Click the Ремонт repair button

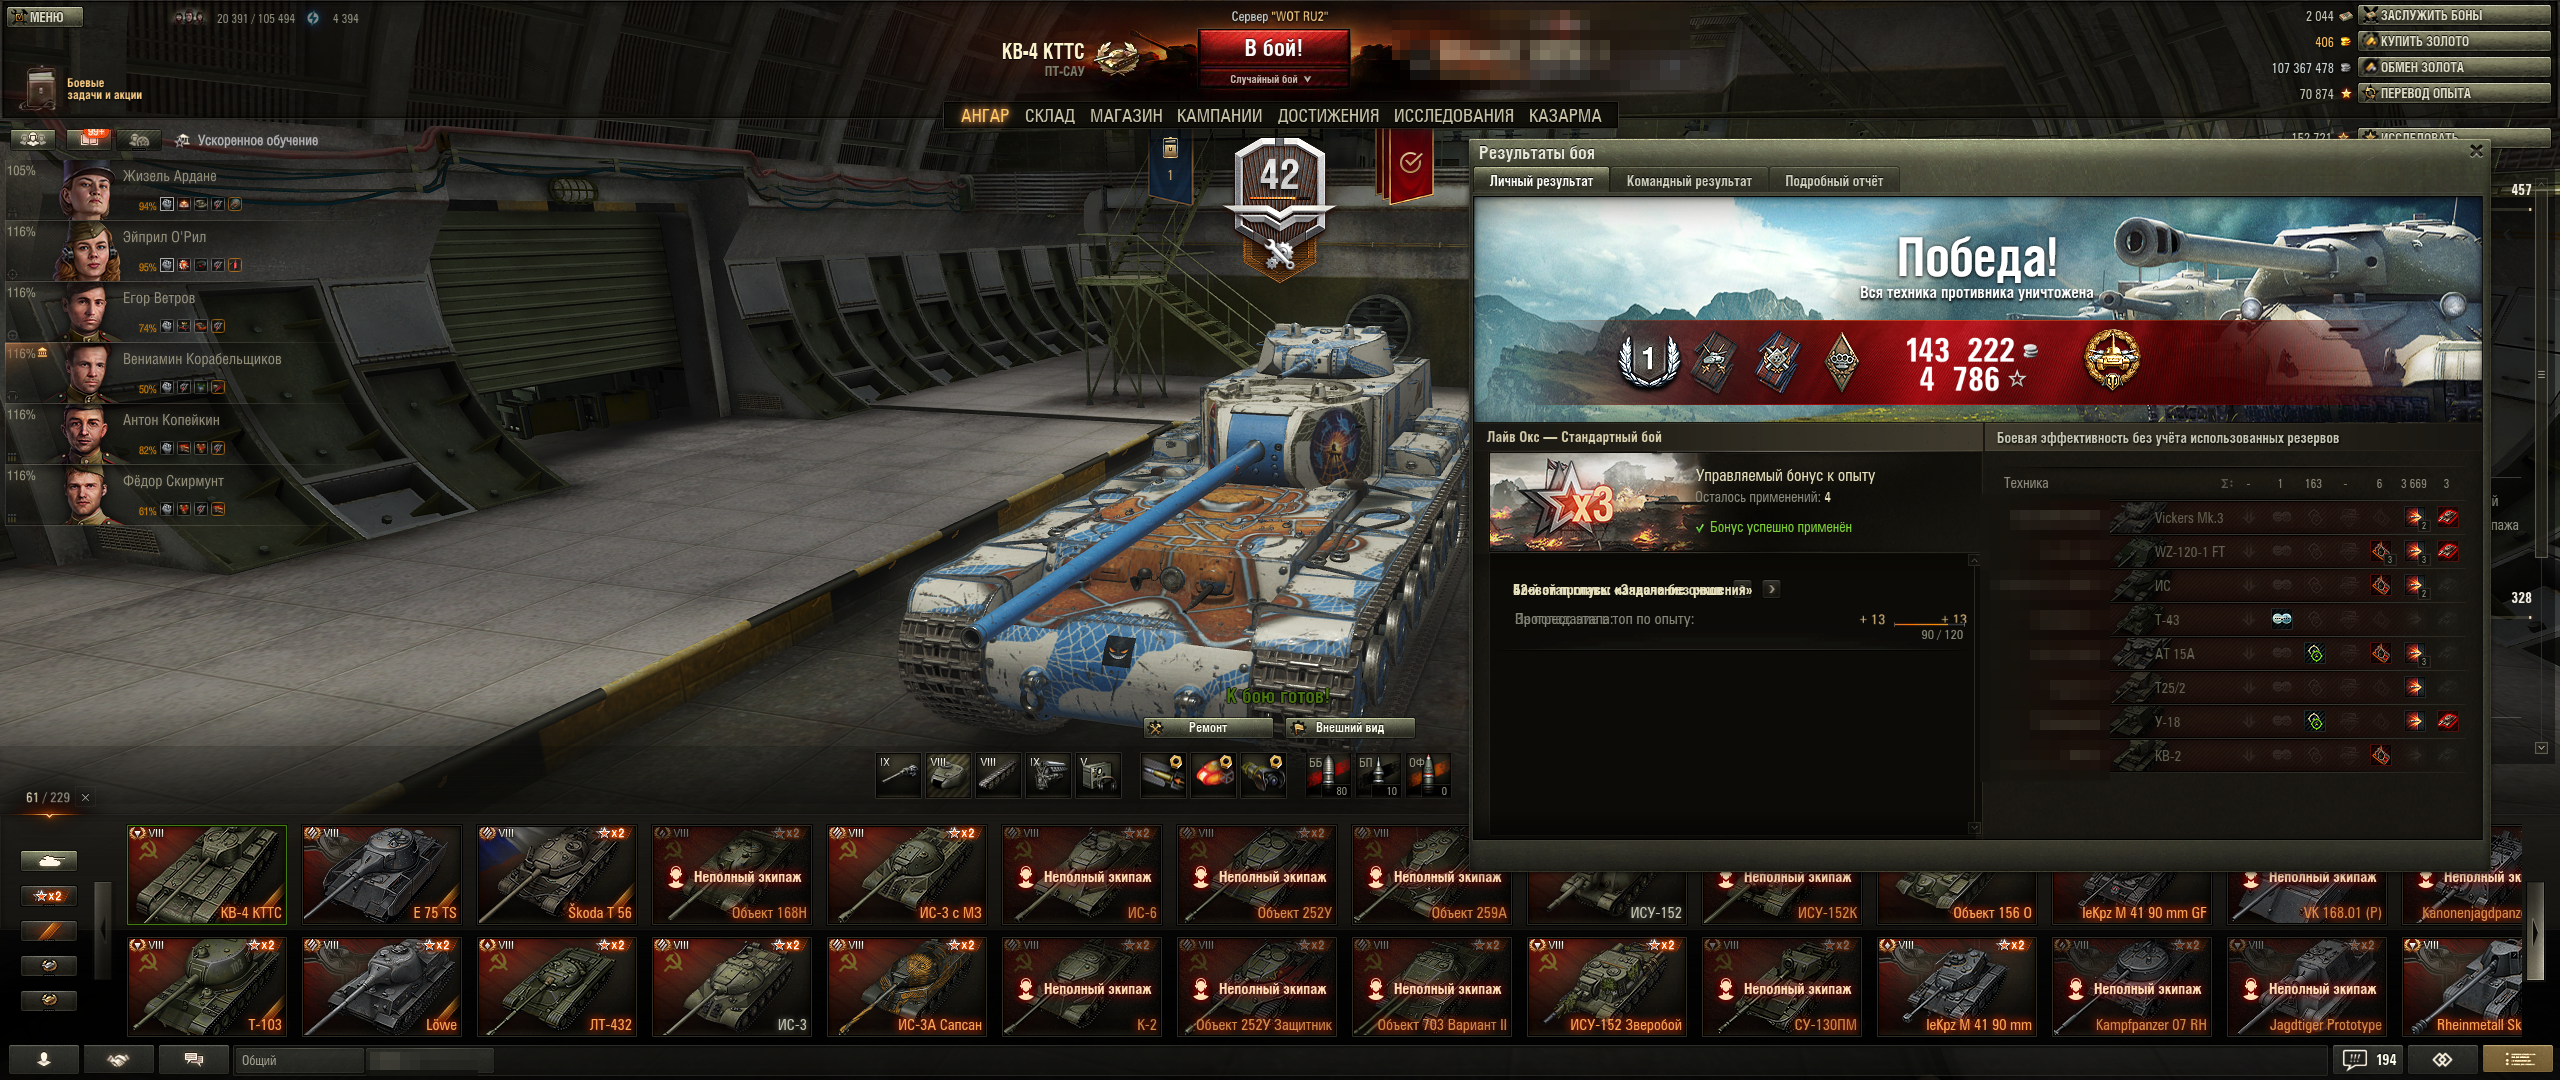coord(1207,728)
